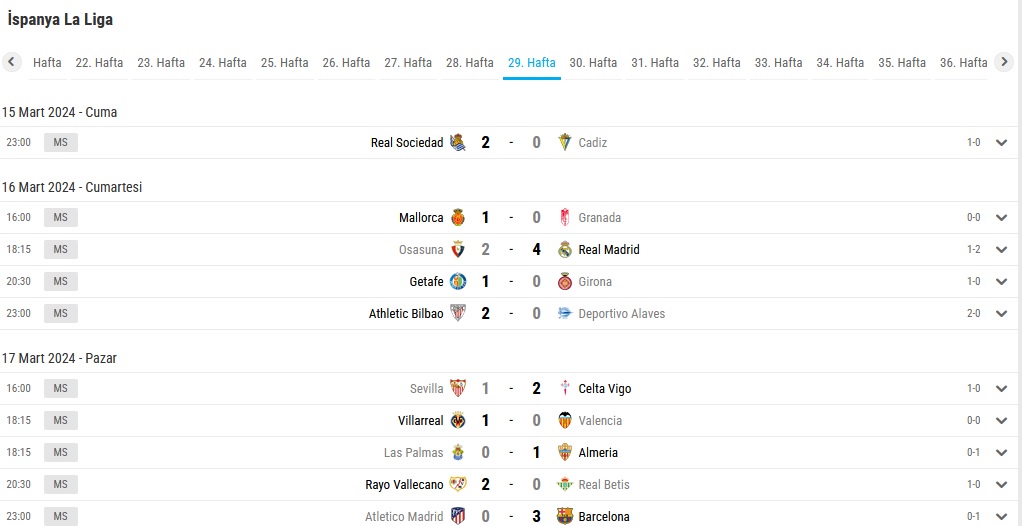Select the 28. Hafta tab
The image size is (1022, 526).
(x=470, y=63)
